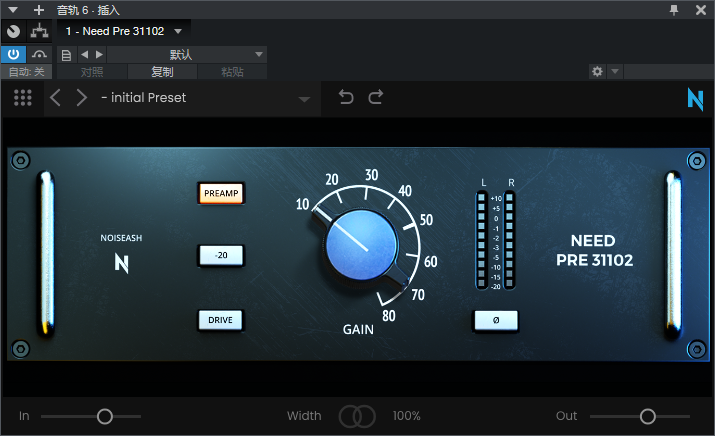Click the round dial icon beside routing
This screenshot has height=436, width=715.
tap(14, 31)
